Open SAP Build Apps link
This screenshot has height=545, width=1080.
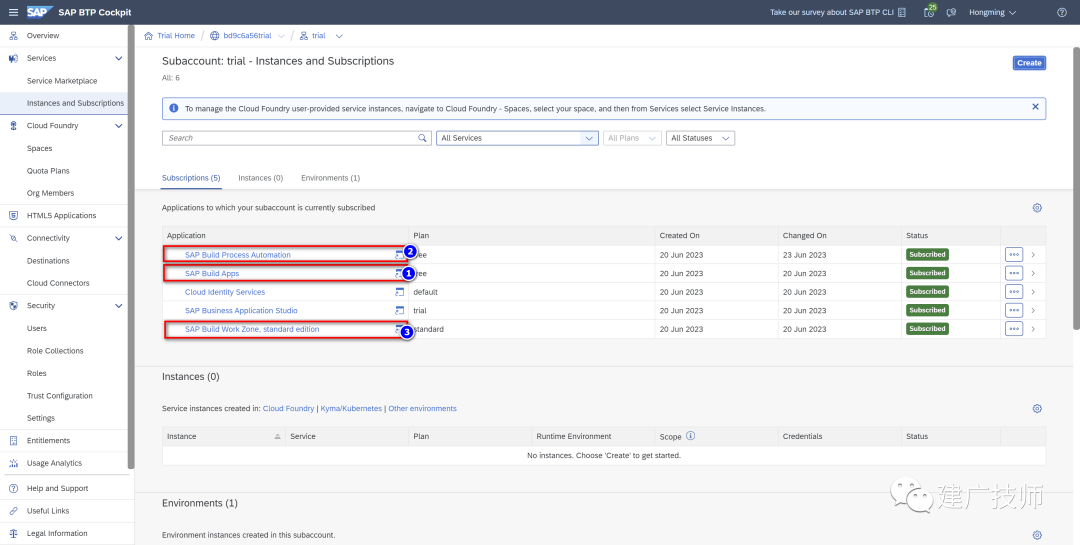[212, 274]
